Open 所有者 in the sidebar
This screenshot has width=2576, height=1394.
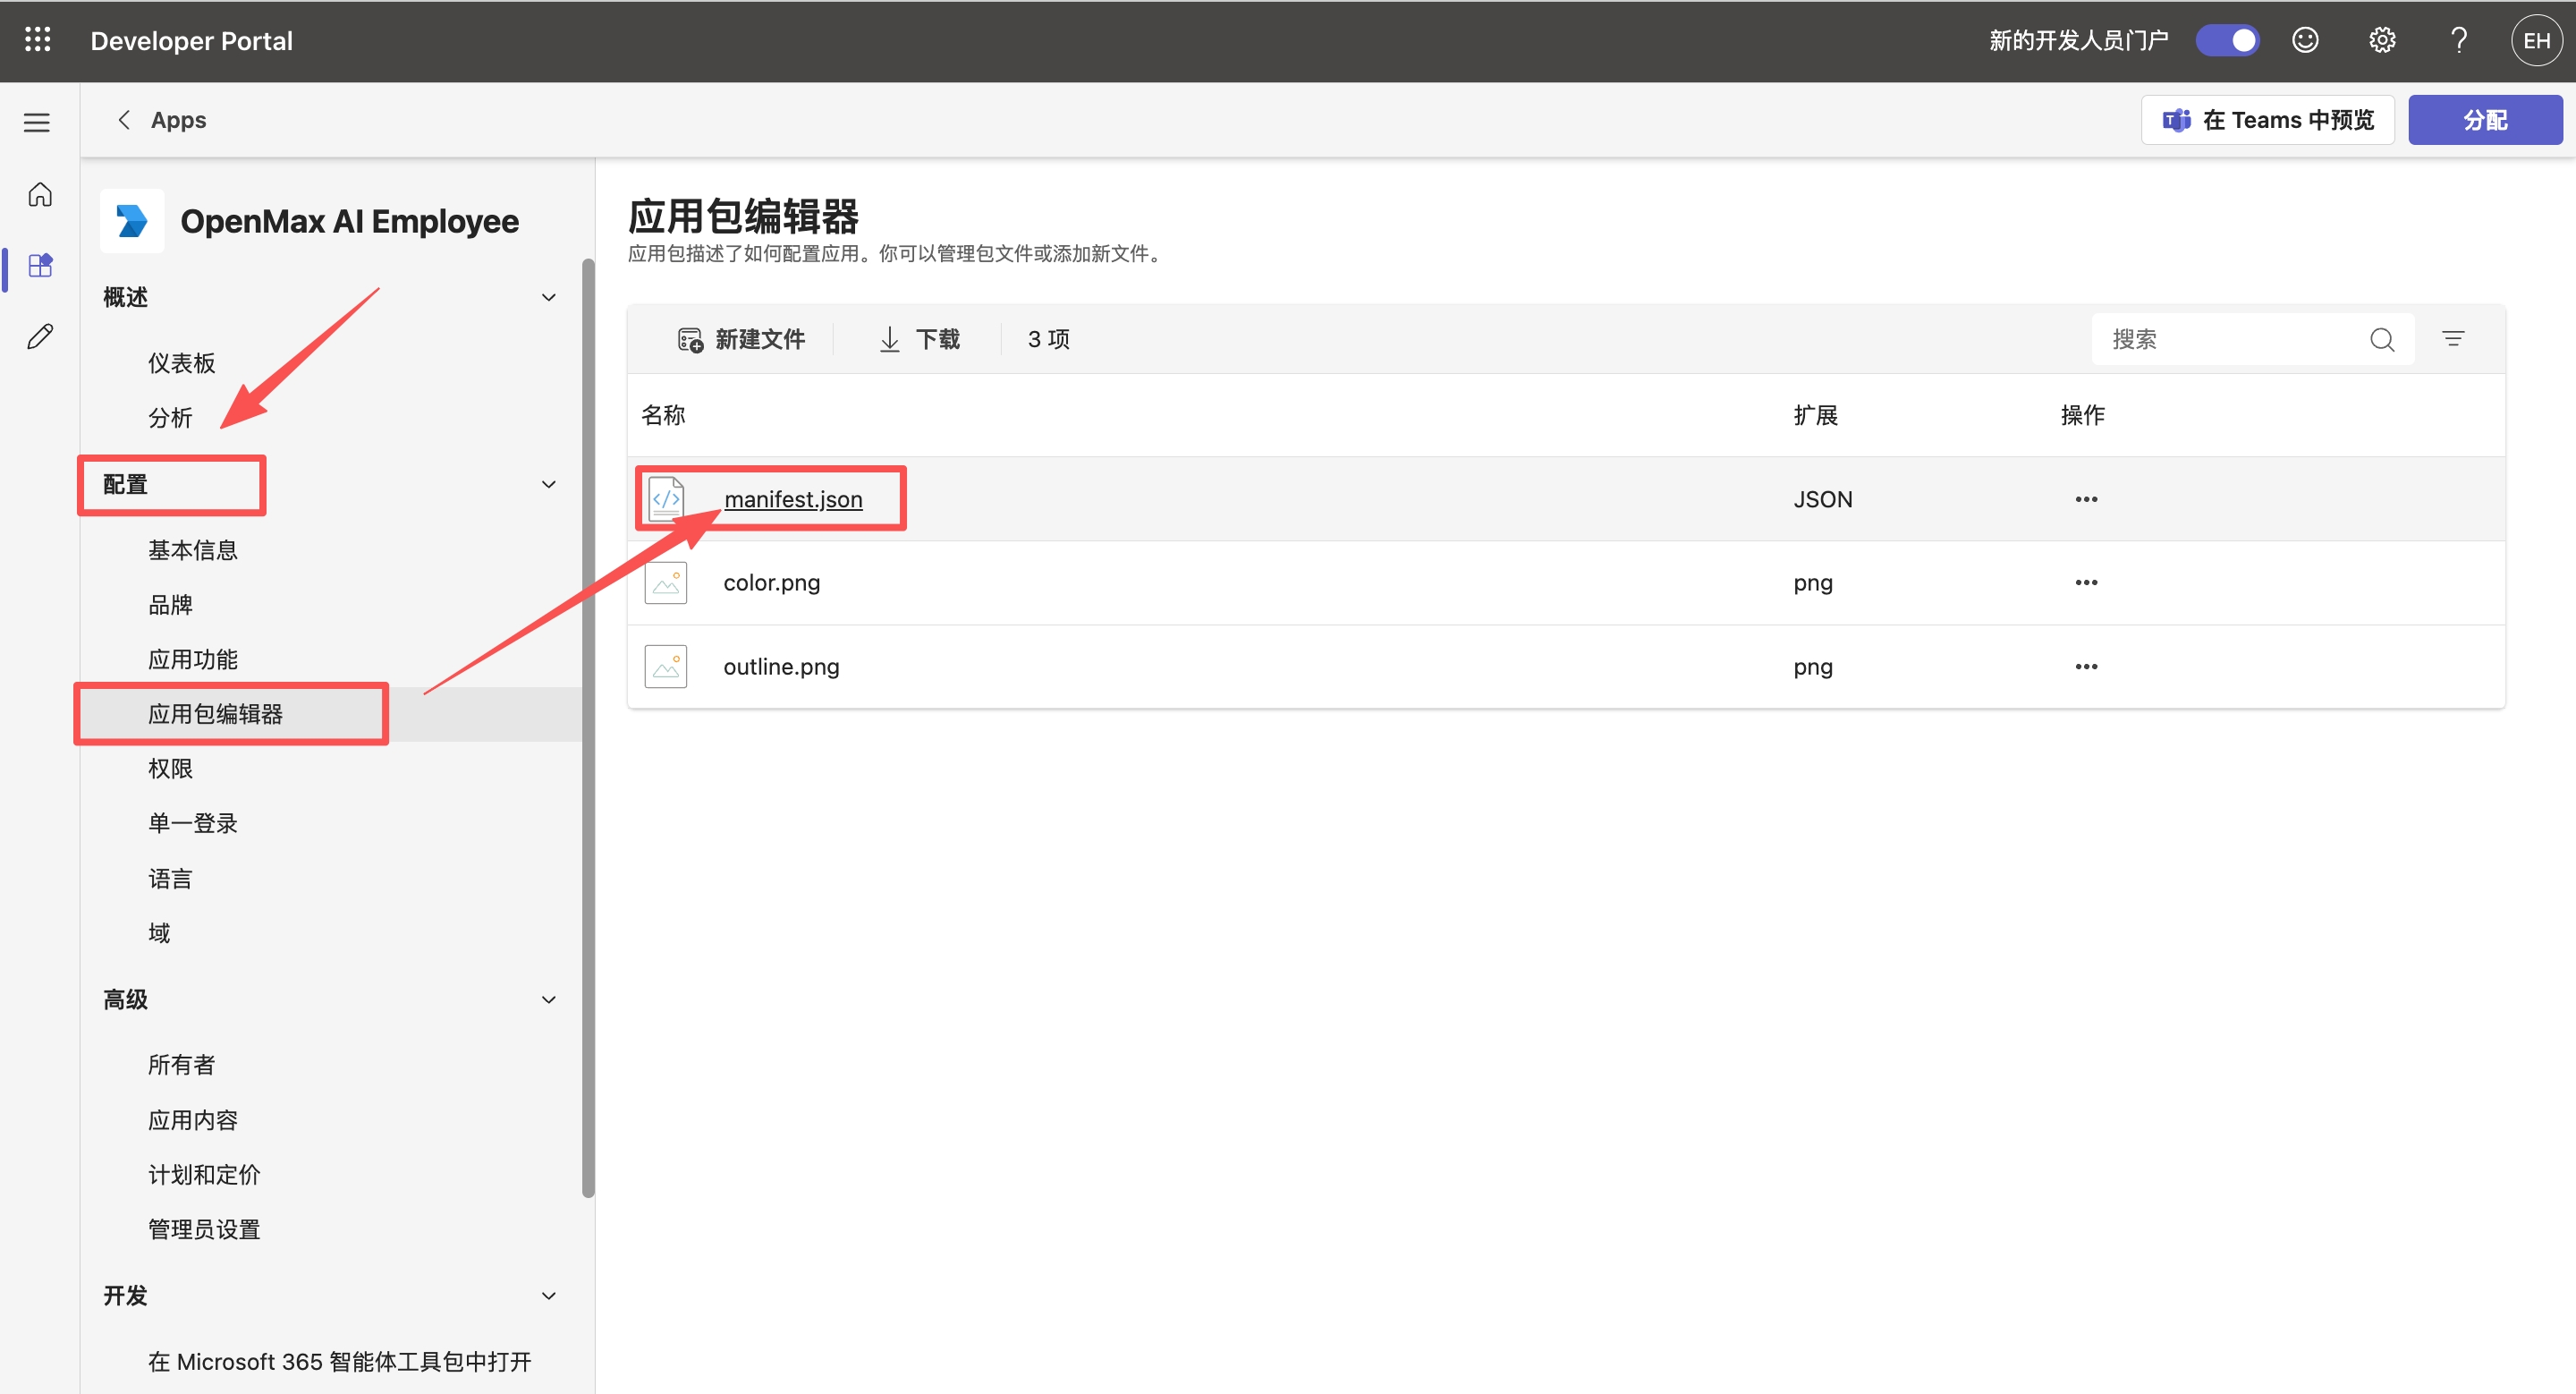coord(181,1064)
